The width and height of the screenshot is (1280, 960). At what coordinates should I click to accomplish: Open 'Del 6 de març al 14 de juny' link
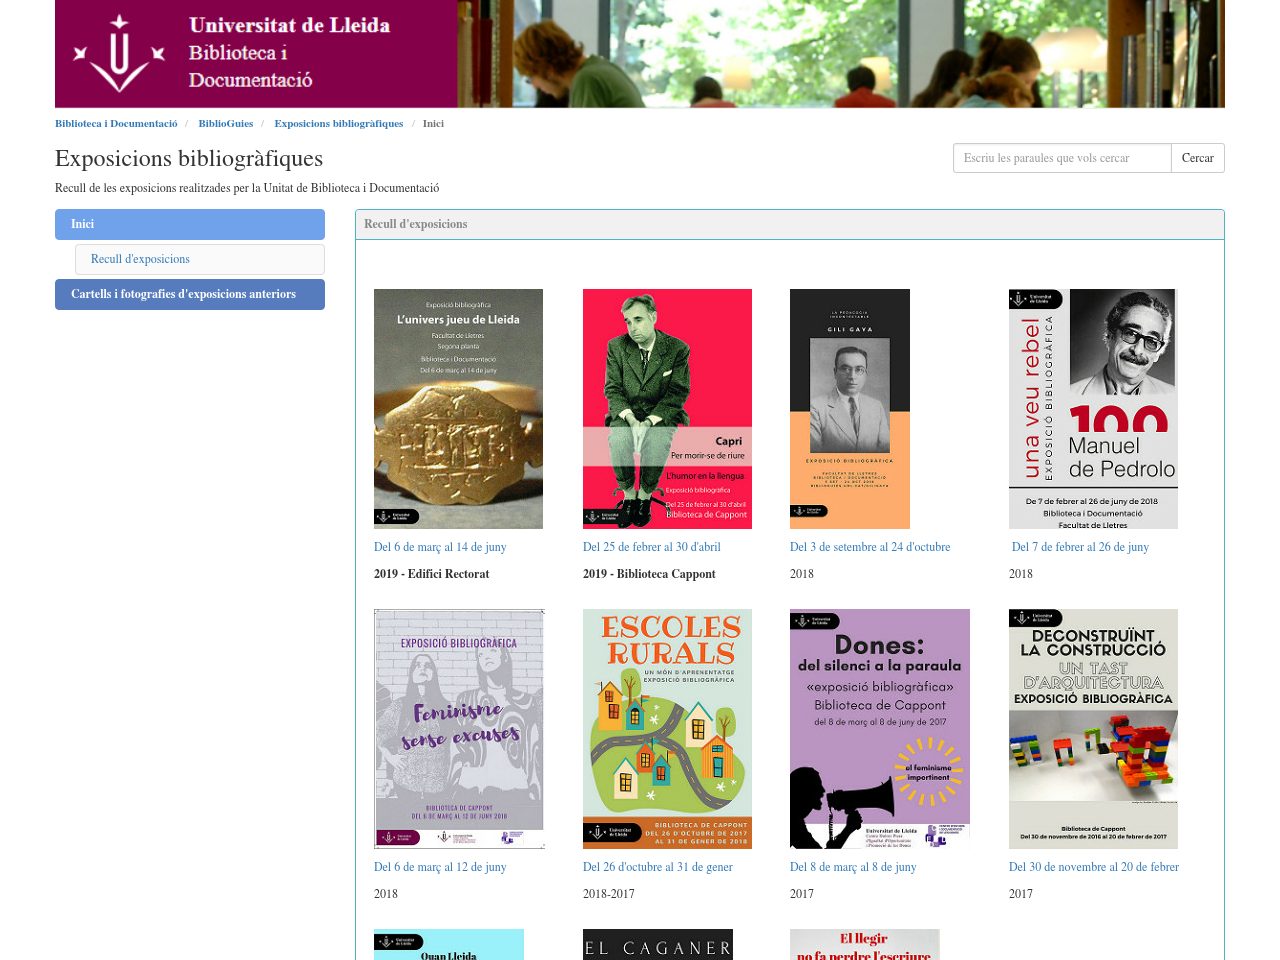coord(440,546)
